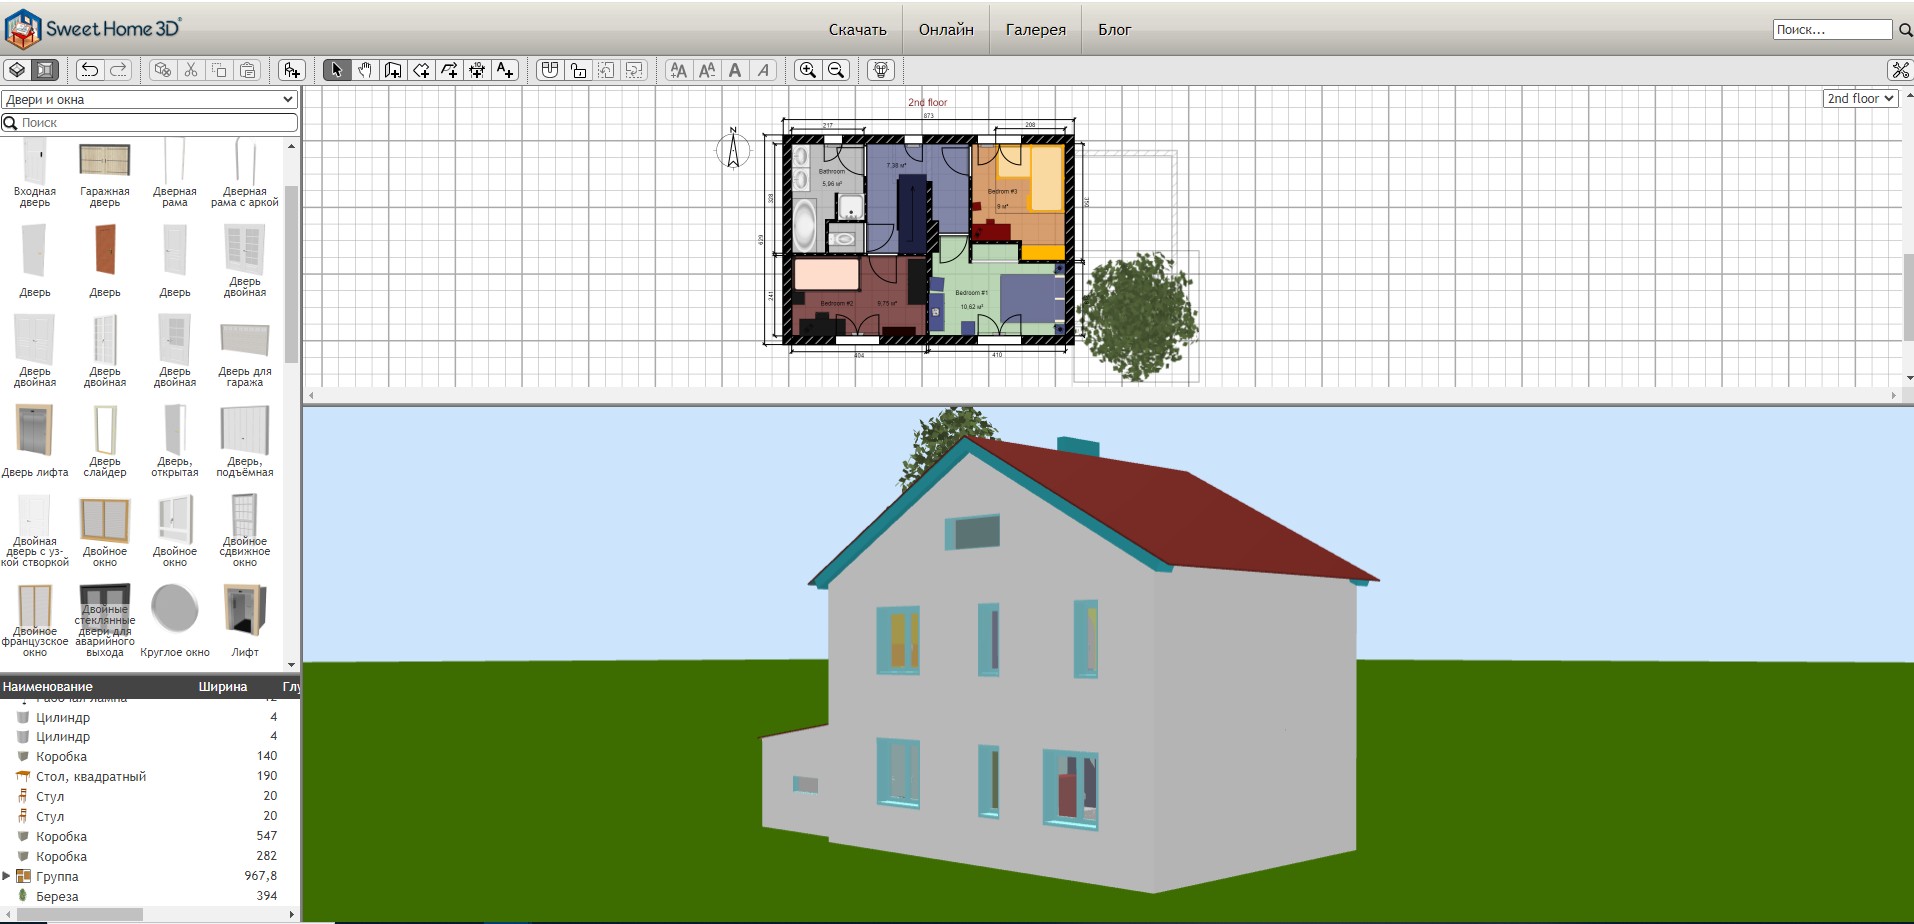
Task: Click the zoom in magnifier icon
Action: click(807, 70)
